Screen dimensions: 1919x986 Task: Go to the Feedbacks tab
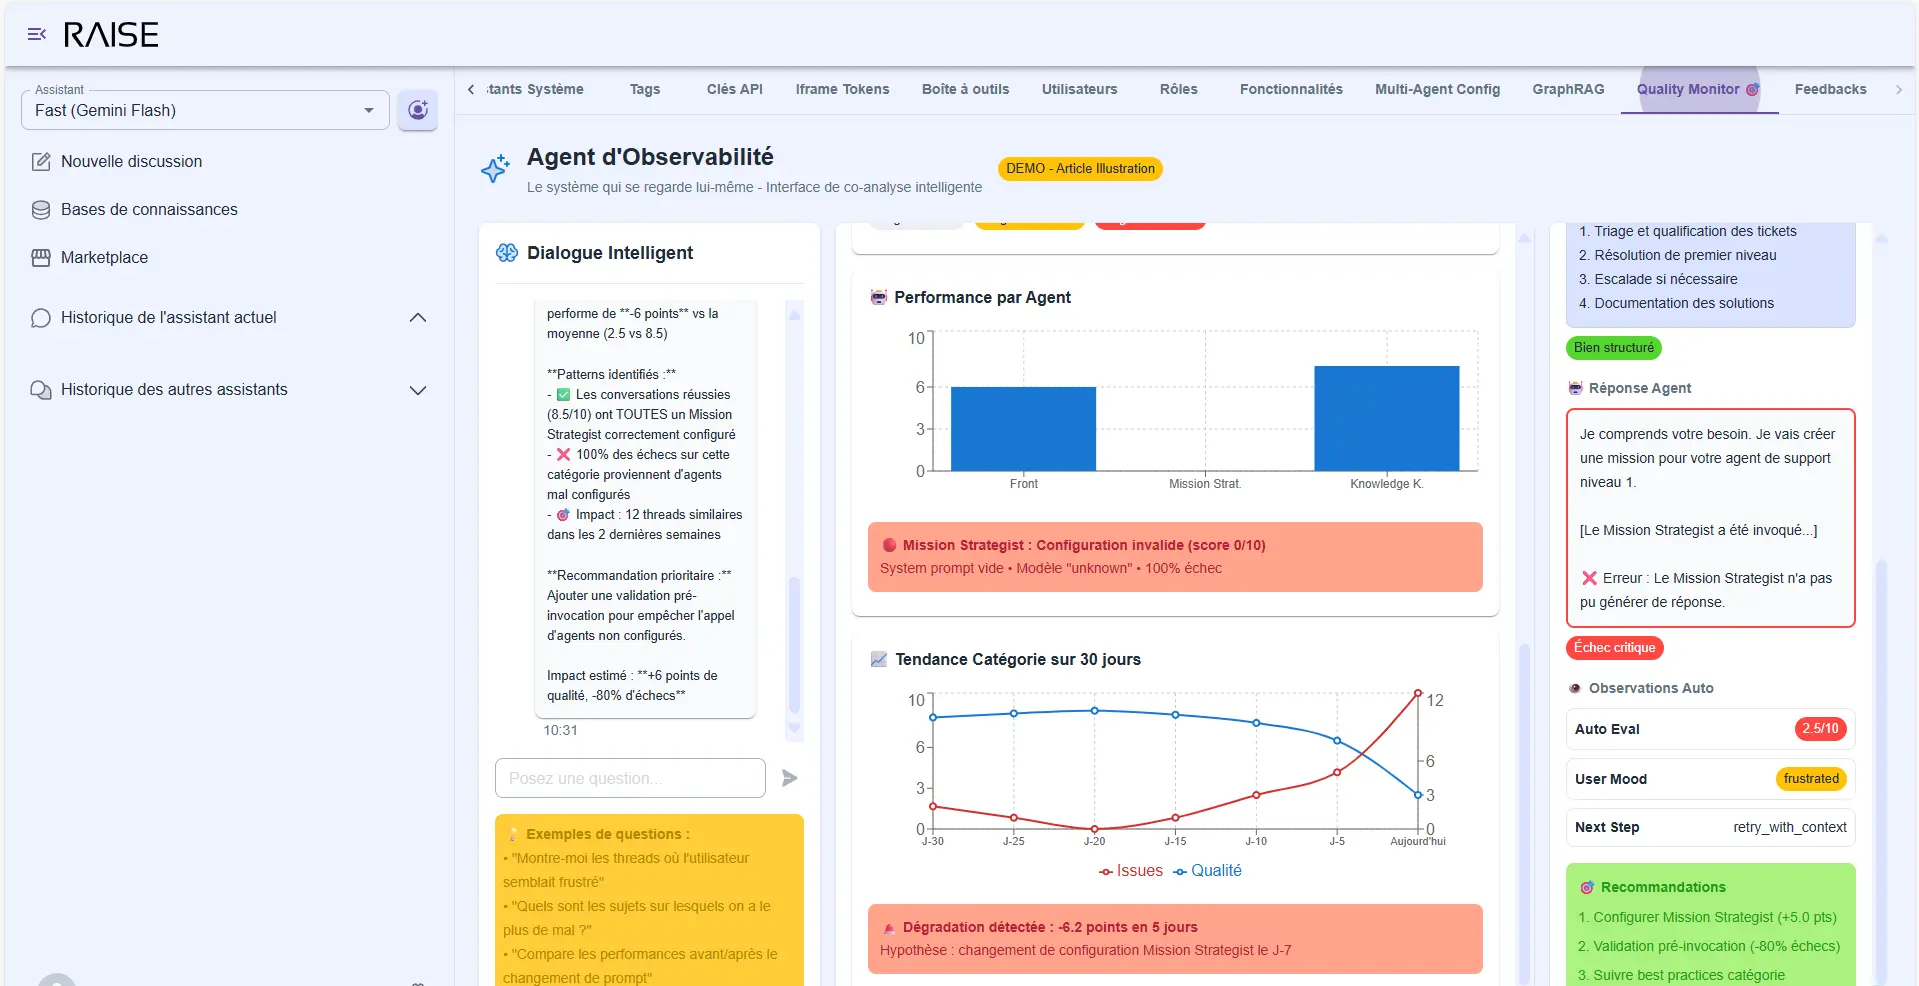[x=1830, y=89]
